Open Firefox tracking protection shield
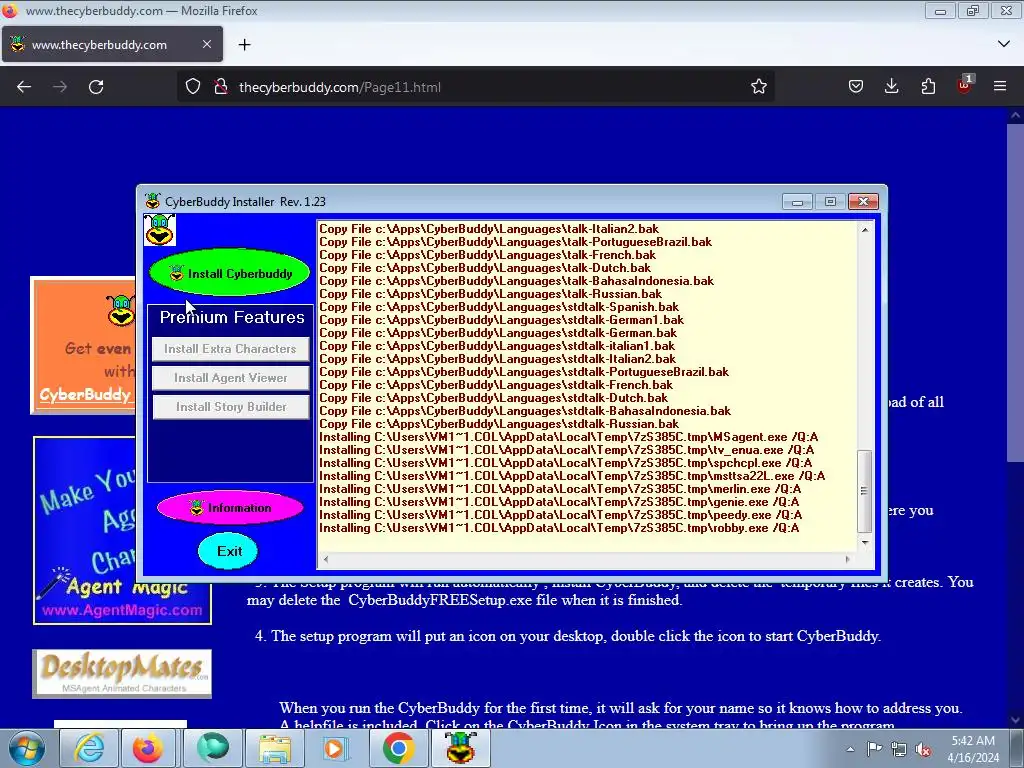1024x768 pixels. pyautogui.click(x=193, y=86)
